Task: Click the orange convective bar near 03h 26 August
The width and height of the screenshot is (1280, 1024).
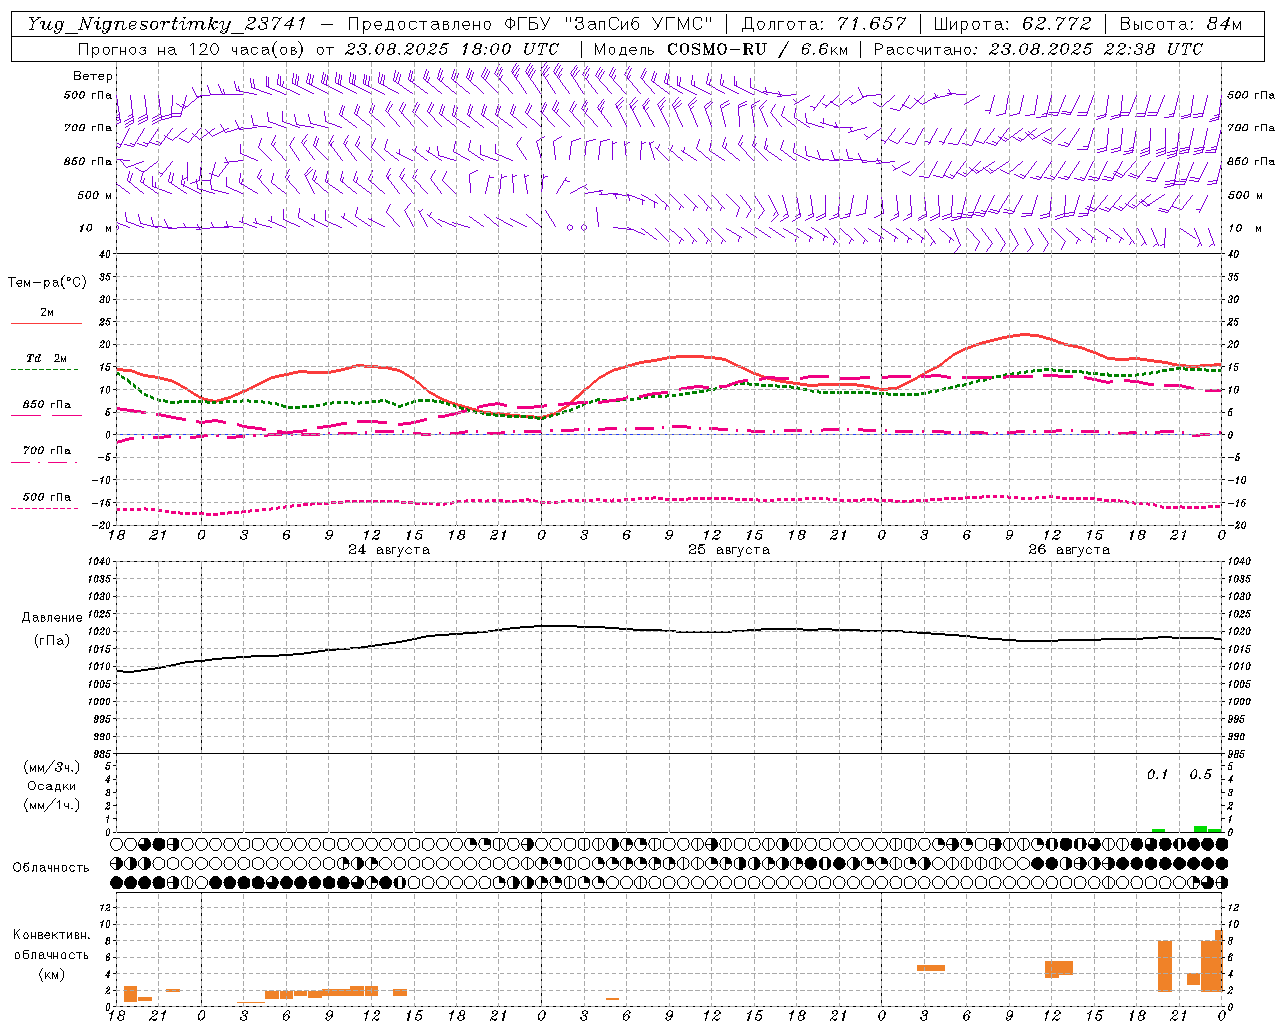Action: [931, 968]
